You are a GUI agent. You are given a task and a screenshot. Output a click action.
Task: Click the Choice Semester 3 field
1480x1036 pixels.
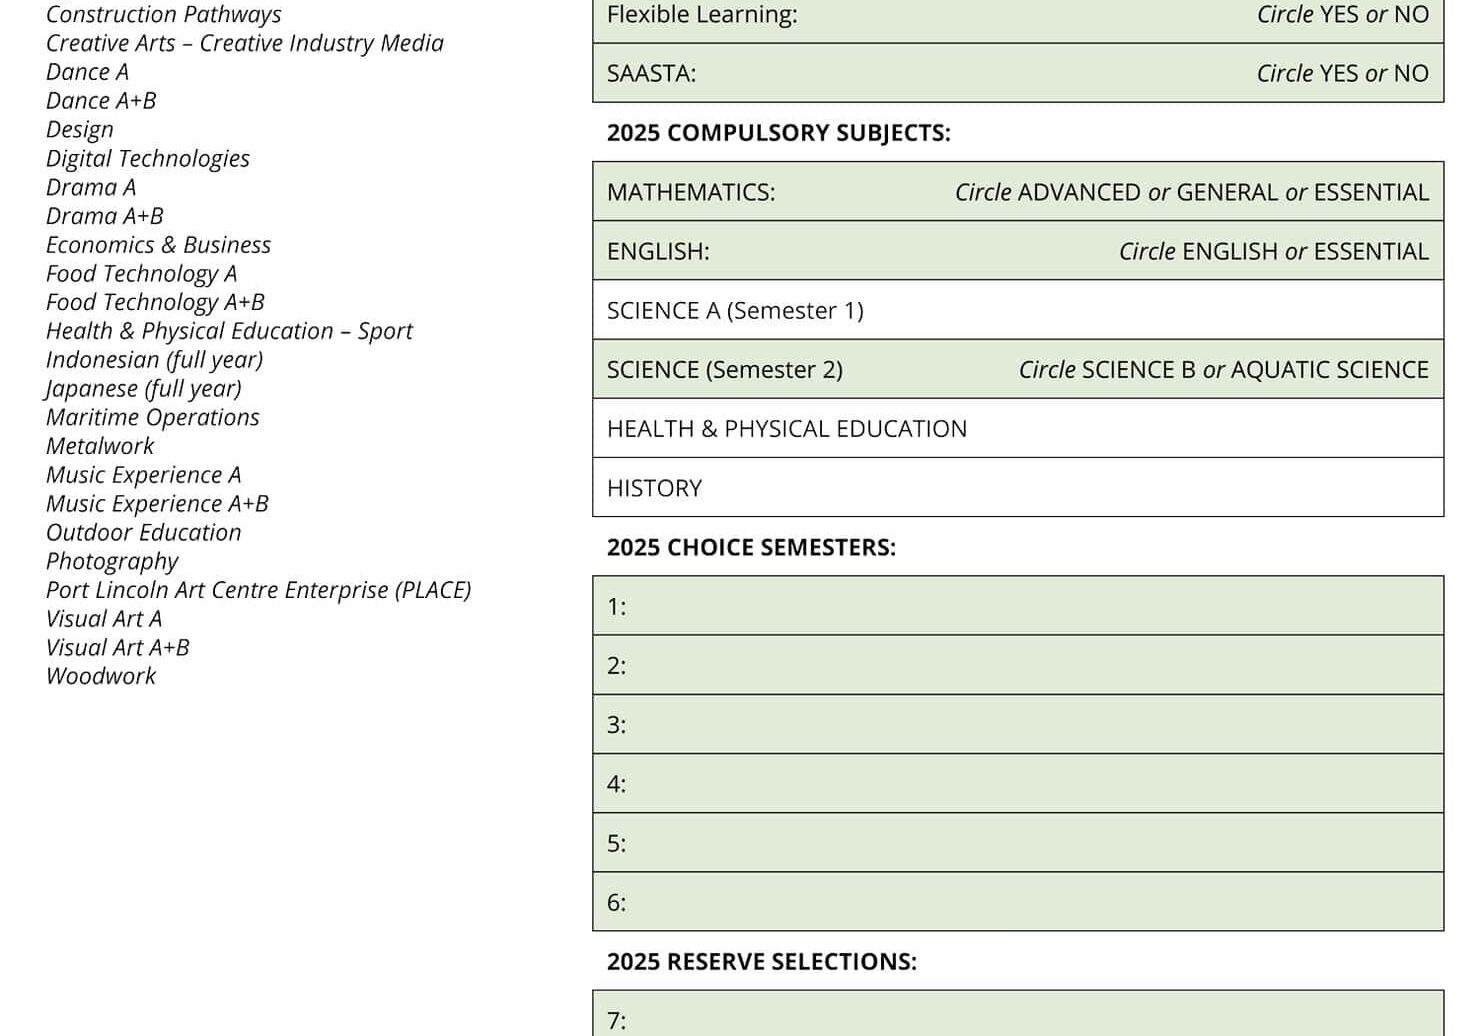pyautogui.click(x=1018, y=724)
